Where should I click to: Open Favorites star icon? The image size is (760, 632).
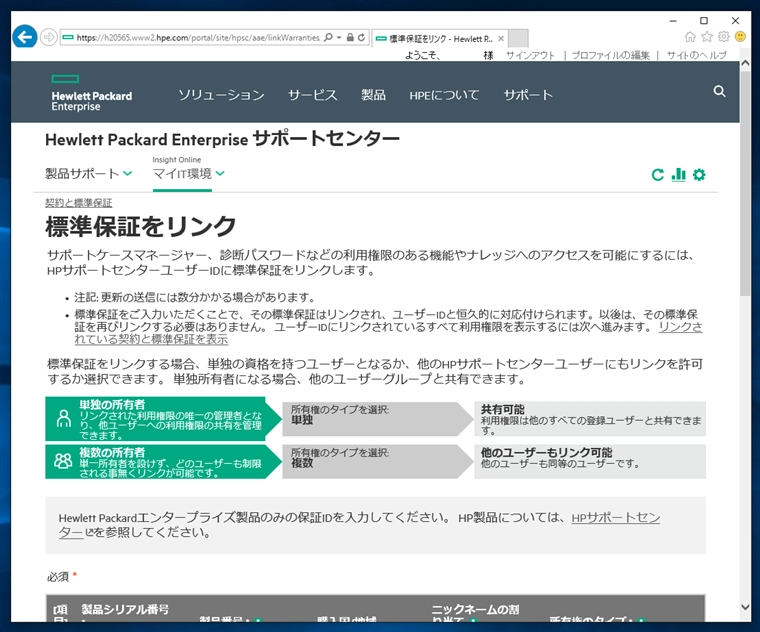tap(707, 37)
